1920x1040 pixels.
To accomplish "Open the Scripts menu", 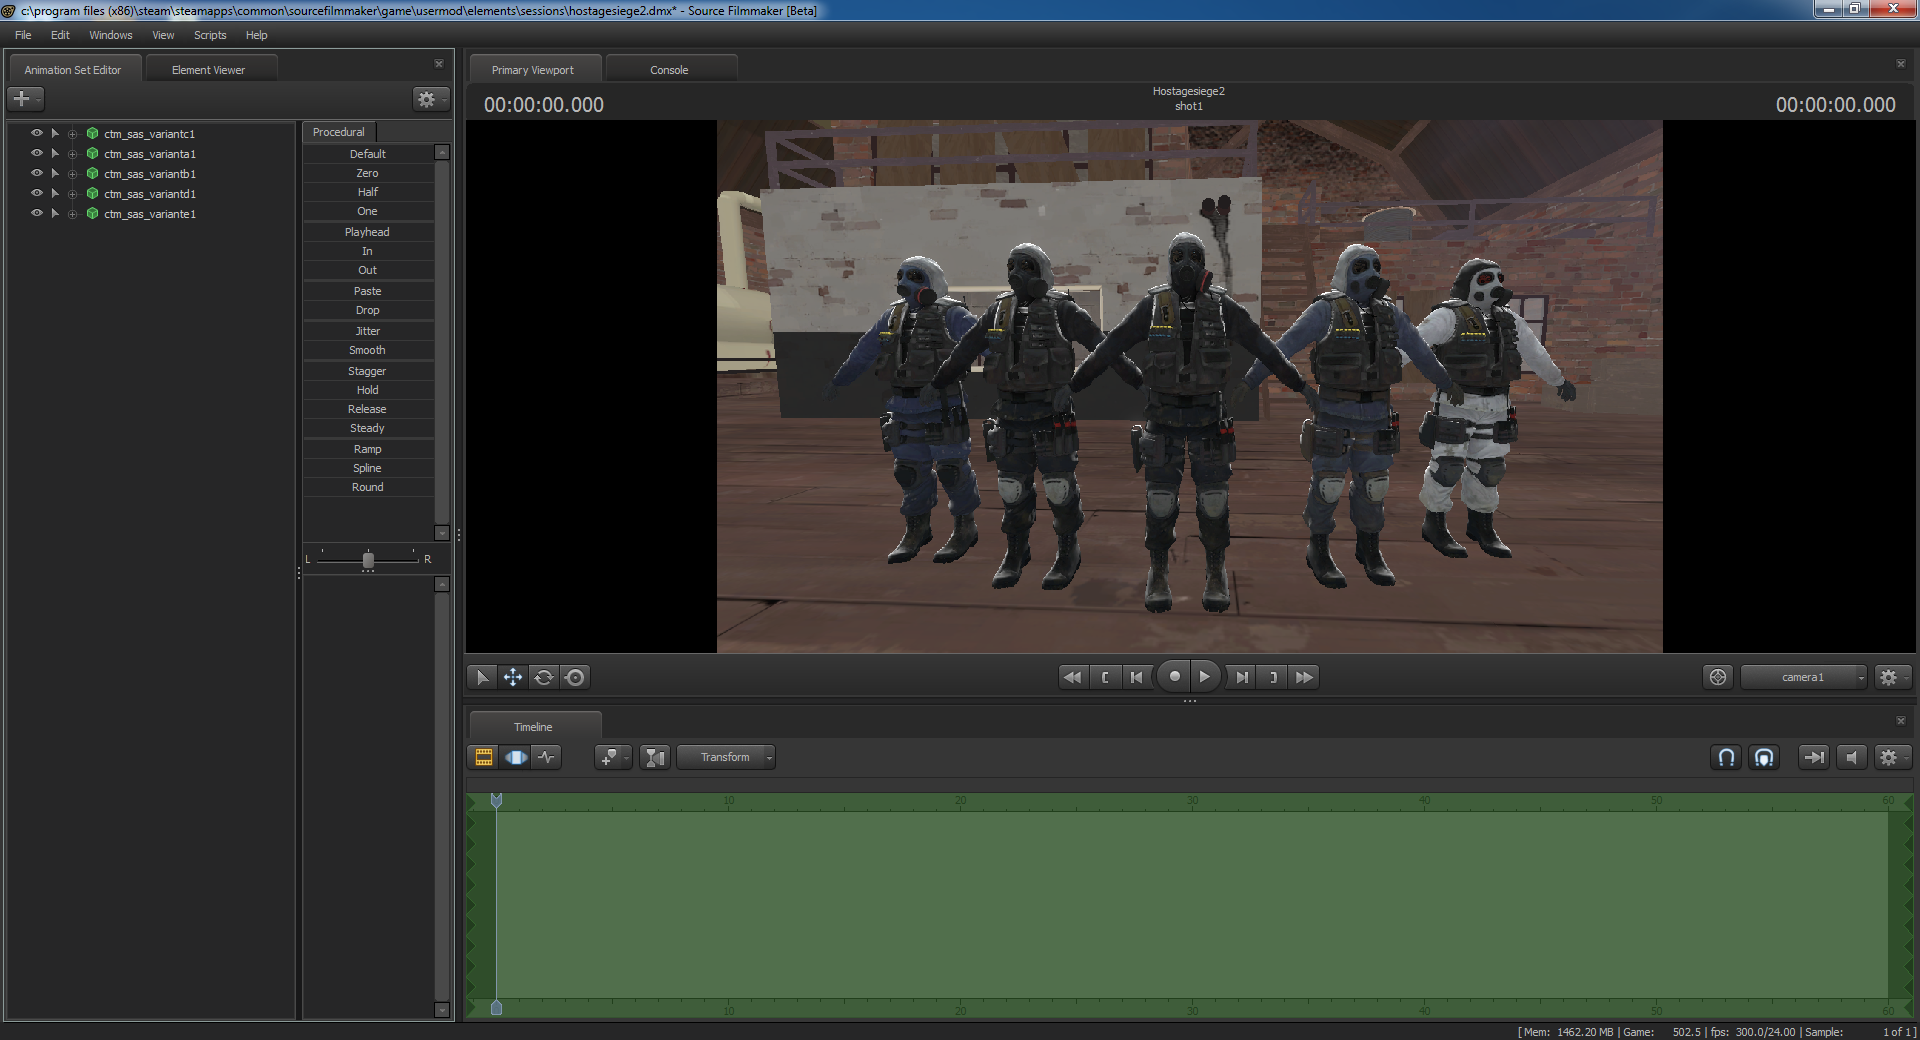I will pos(210,35).
